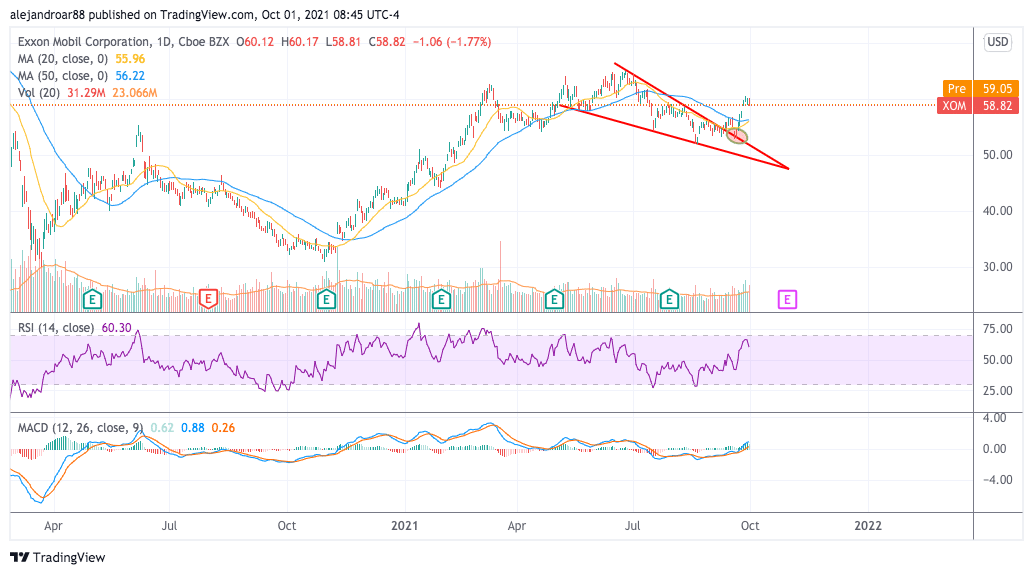This screenshot has height=575, width=1033.
Task: Click the green ellipse breakout highlight on chart
Action: (737, 136)
